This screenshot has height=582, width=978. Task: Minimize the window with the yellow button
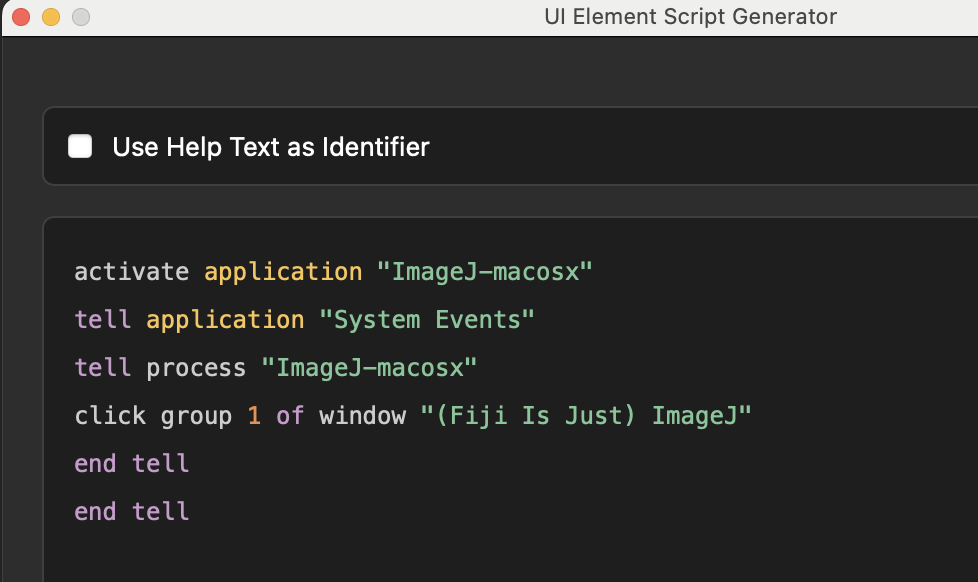click(x=51, y=17)
